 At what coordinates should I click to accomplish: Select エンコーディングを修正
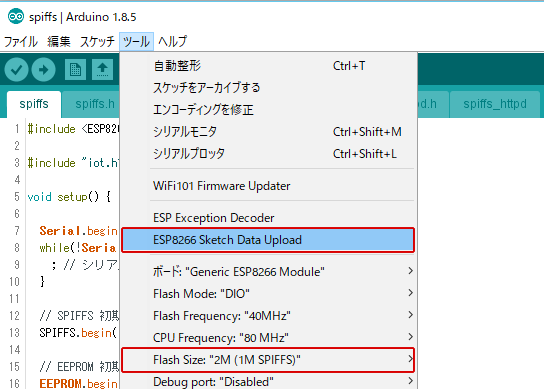point(269,110)
